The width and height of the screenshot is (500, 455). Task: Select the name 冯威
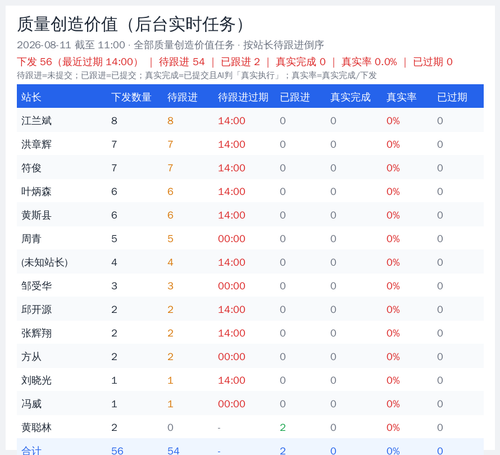[31, 404]
